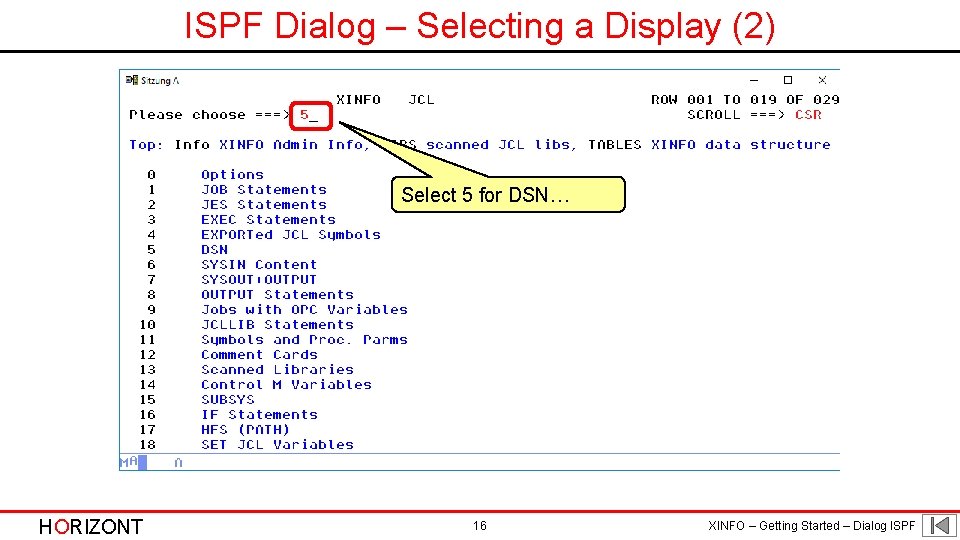Click 'XINFO – Getting Started – Dialog ISPF' footer text
This screenshot has height=540, width=960.
811,526
